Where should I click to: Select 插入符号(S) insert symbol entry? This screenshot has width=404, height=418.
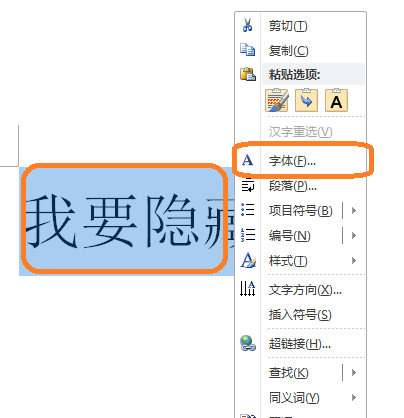[300, 314]
